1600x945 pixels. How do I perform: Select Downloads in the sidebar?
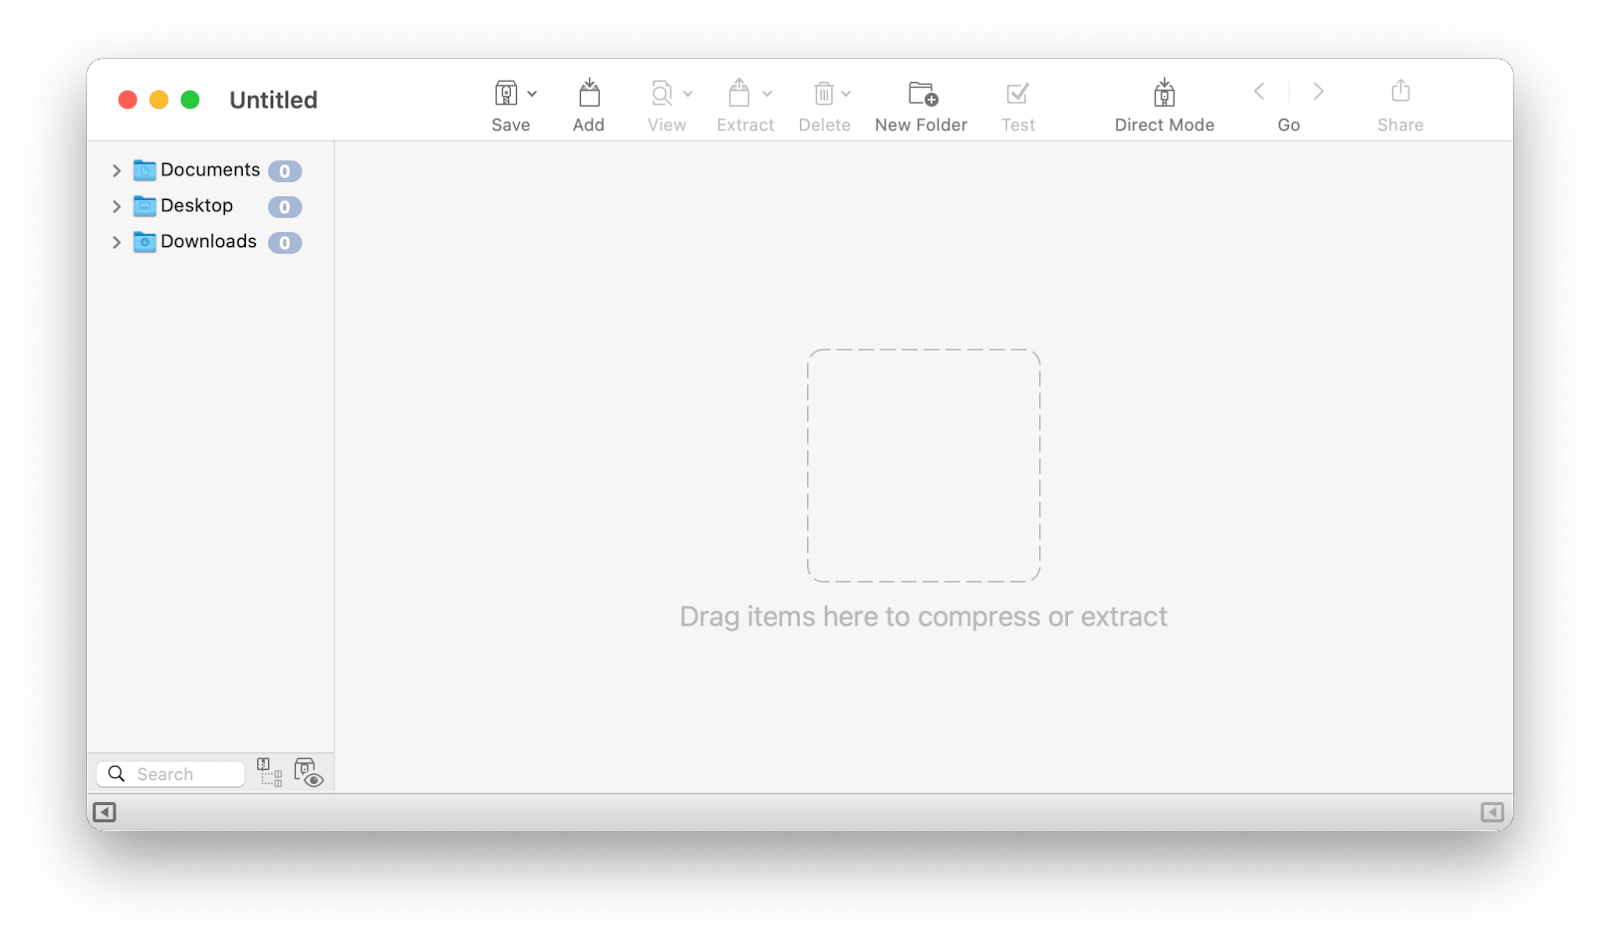coord(208,241)
